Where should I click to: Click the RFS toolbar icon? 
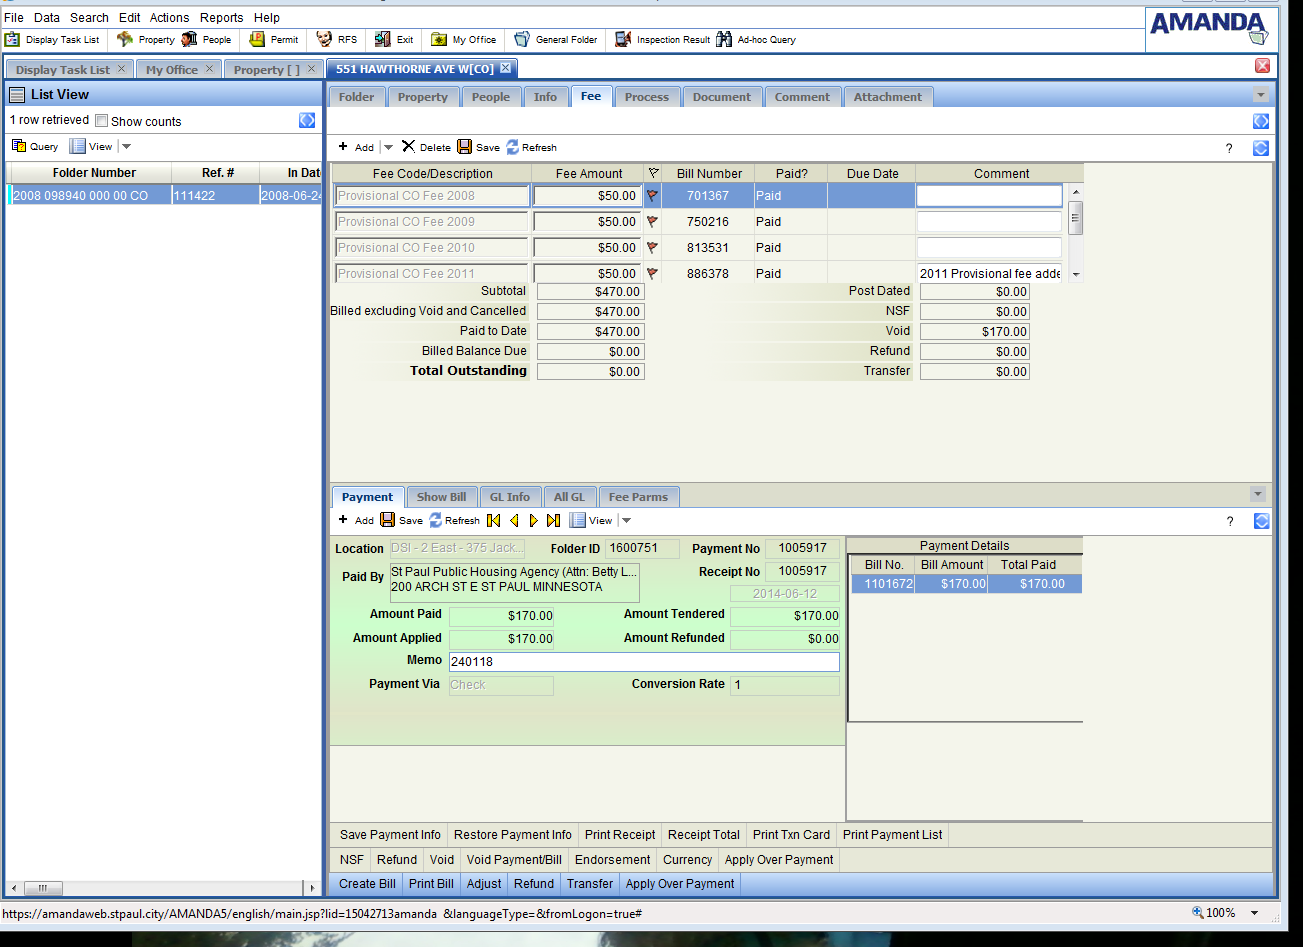click(324, 40)
